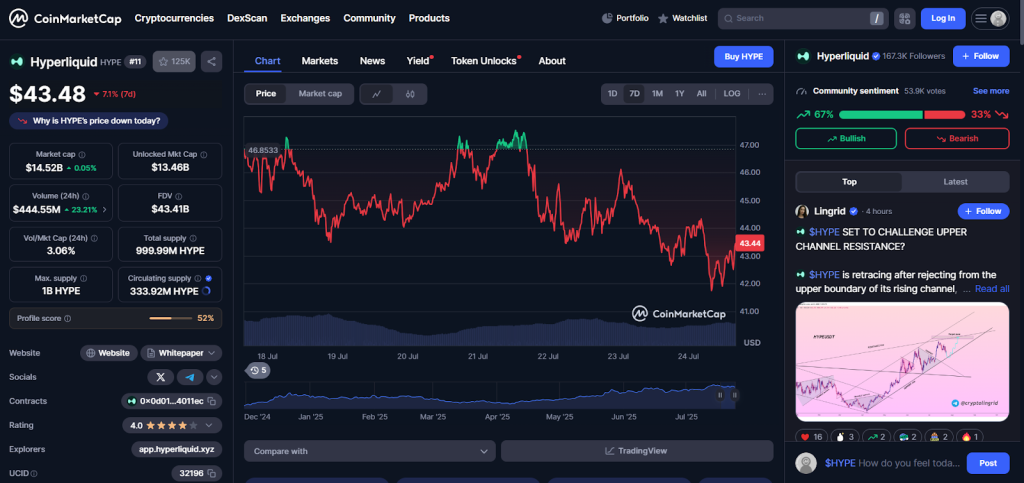
Task: Click the Lingrid author avatar
Action: [x=802, y=211]
